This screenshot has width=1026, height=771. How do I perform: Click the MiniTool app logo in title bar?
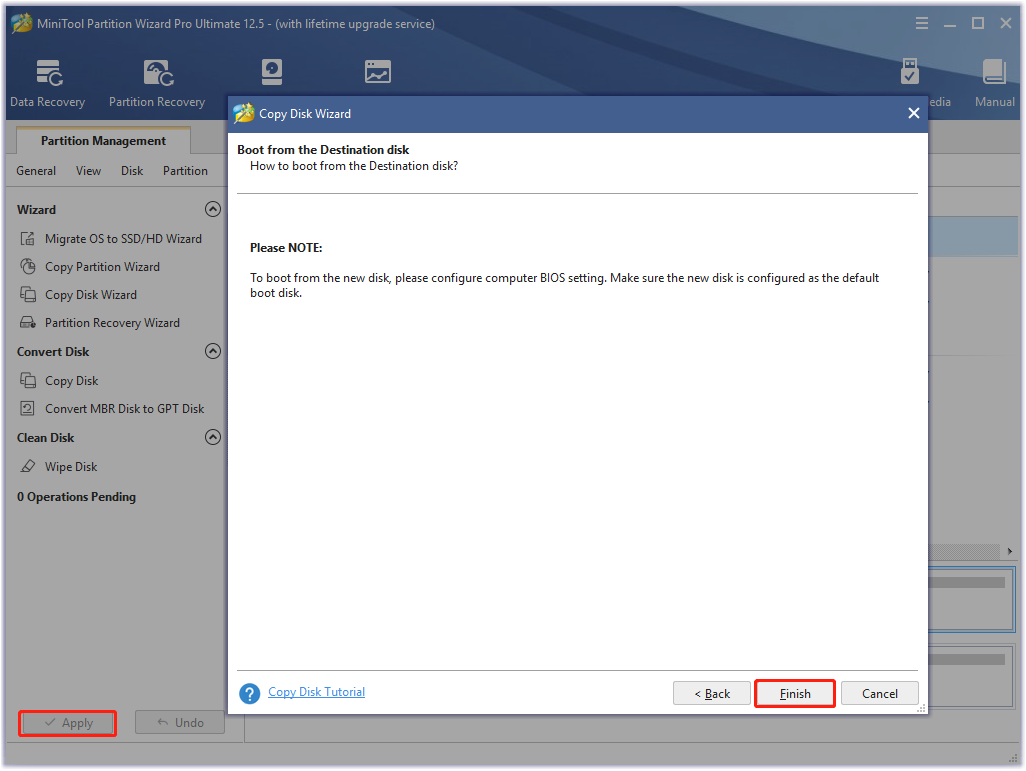pos(22,24)
